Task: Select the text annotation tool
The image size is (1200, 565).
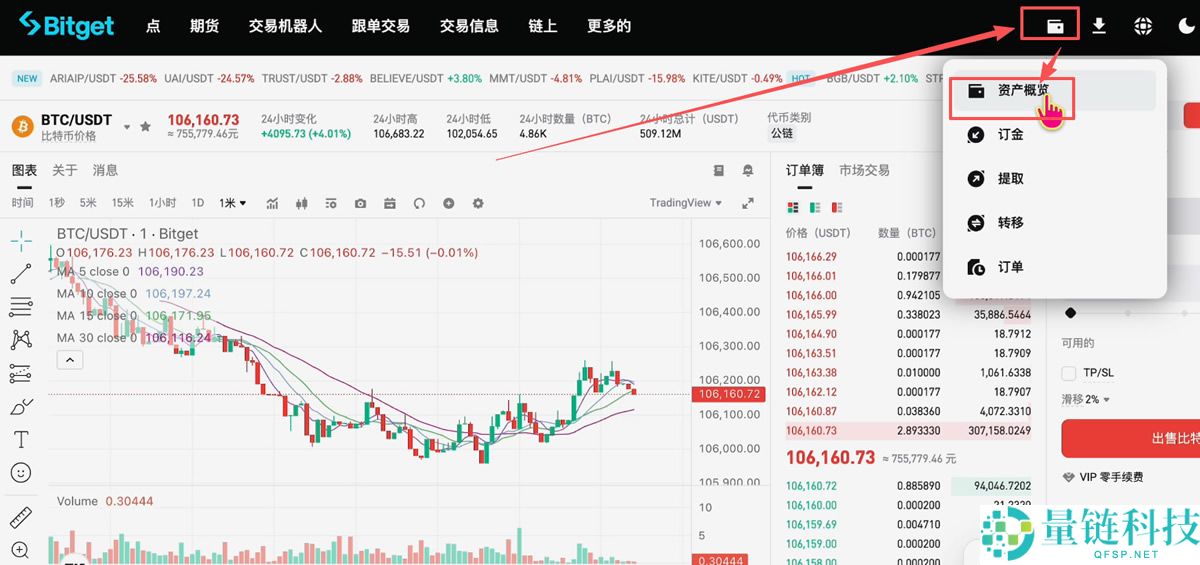Action: tap(20, 439)
